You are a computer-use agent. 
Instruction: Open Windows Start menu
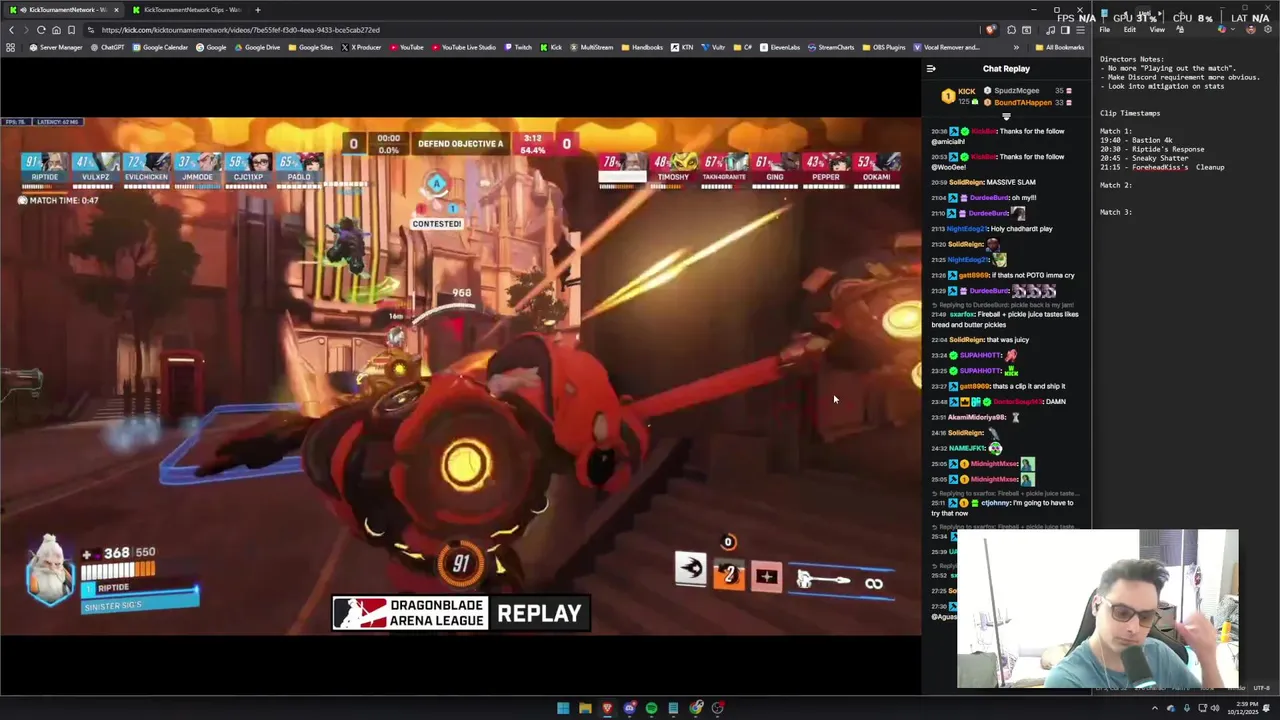563,708
